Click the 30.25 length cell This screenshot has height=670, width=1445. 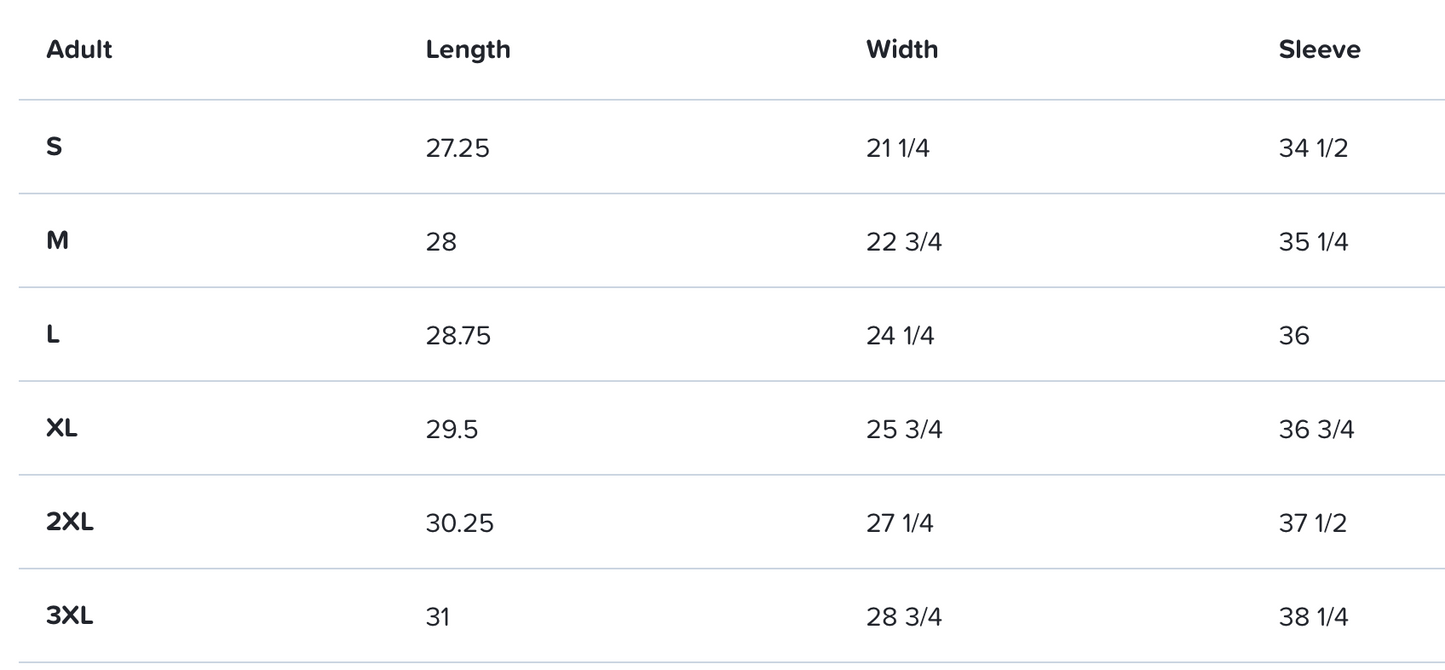(x=460, y=523)
